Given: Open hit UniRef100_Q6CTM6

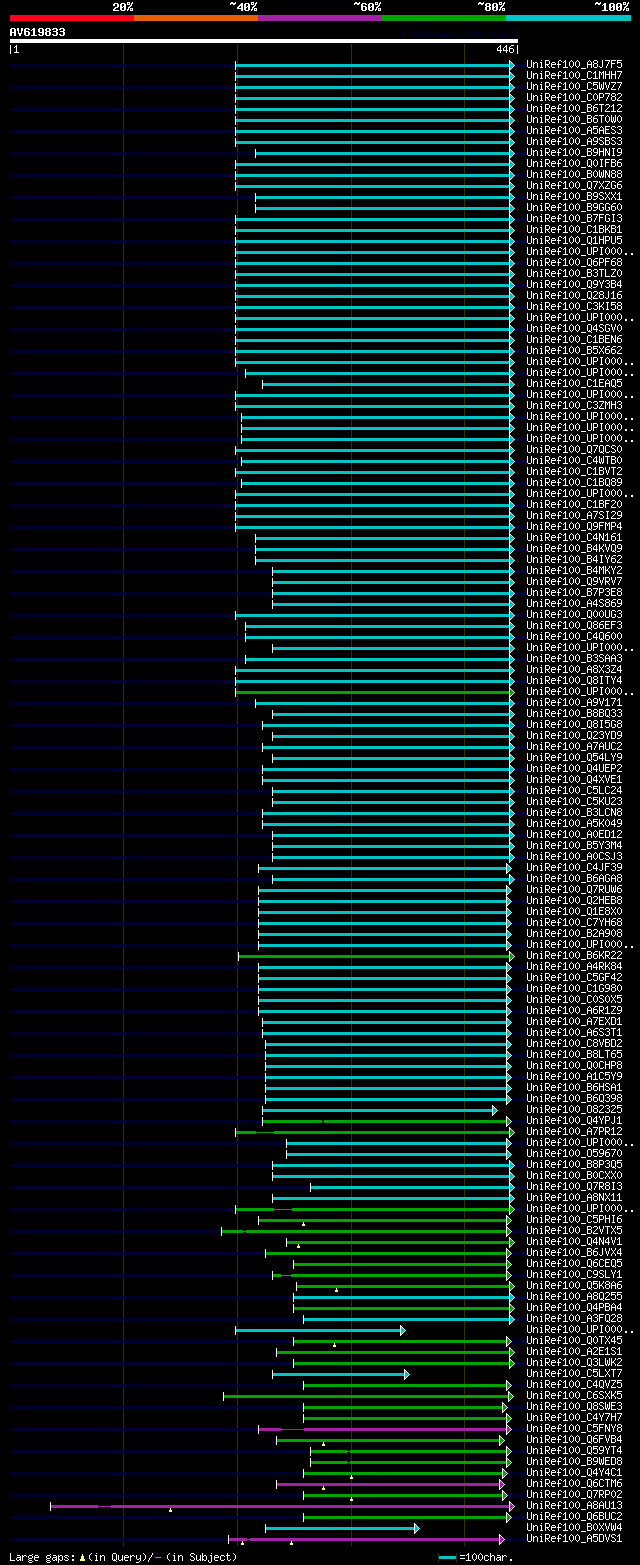Looking at the screenshot, I should pyautogui.click(x=574, y=1483).
